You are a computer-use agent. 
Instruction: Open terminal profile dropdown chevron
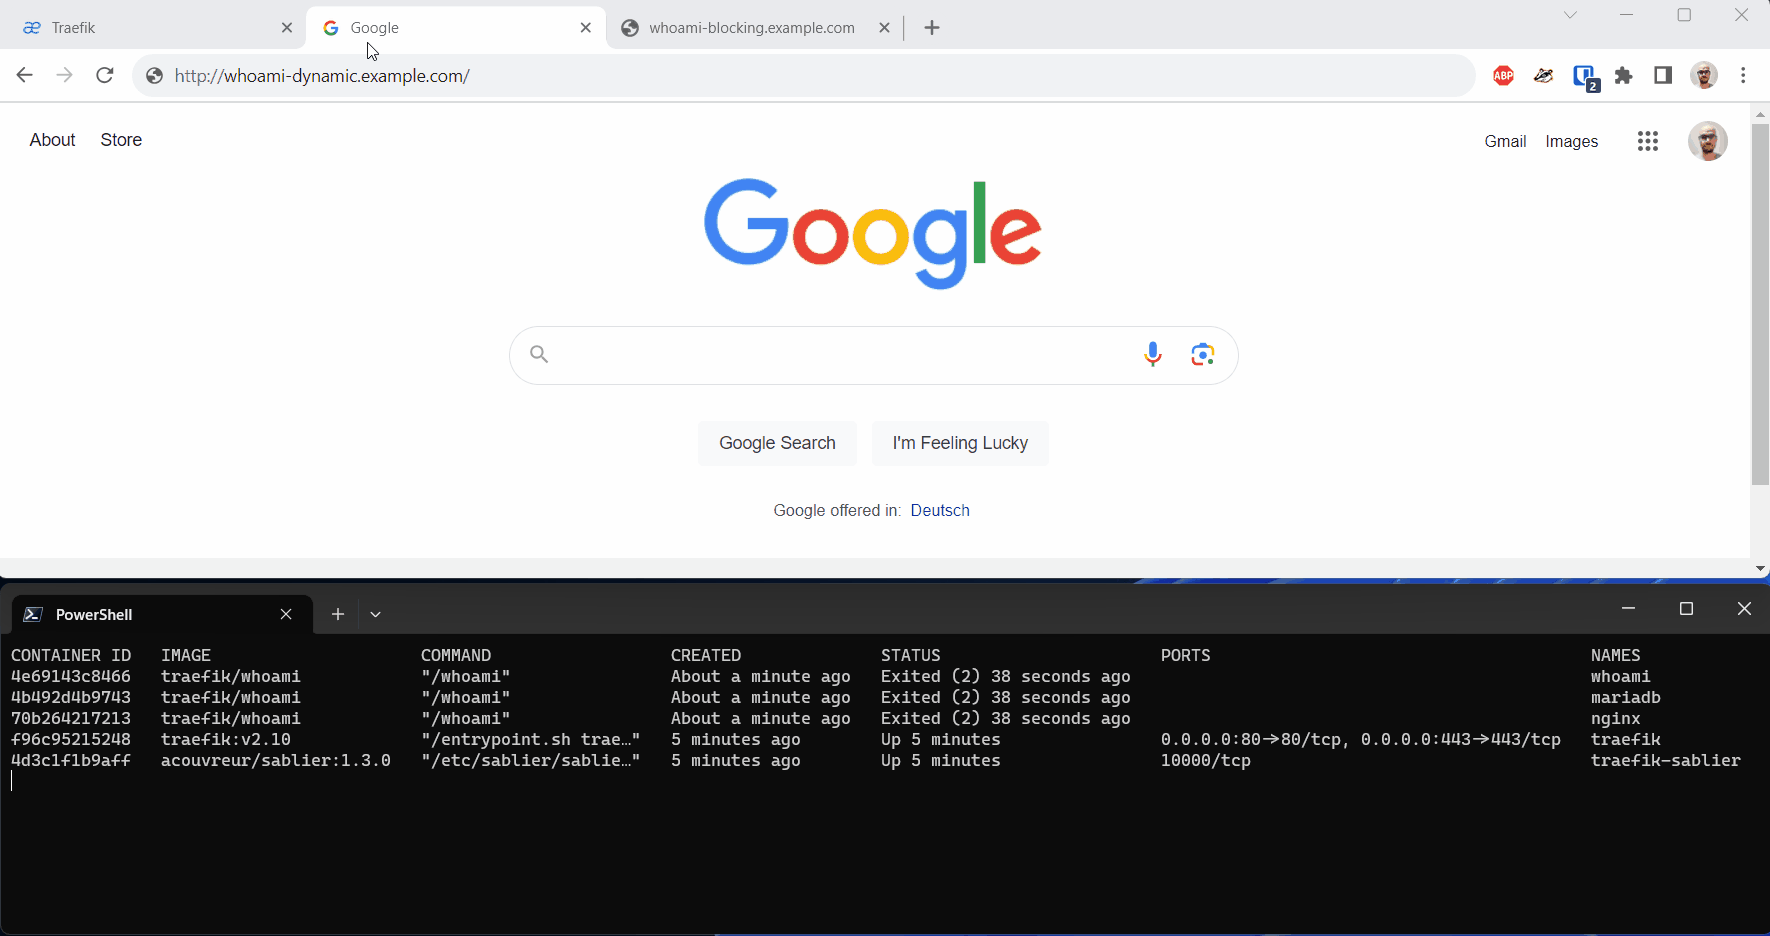coord(376,614)
